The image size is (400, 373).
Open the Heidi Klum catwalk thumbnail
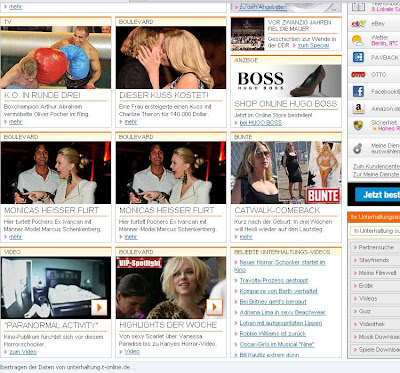pos(286,173)
